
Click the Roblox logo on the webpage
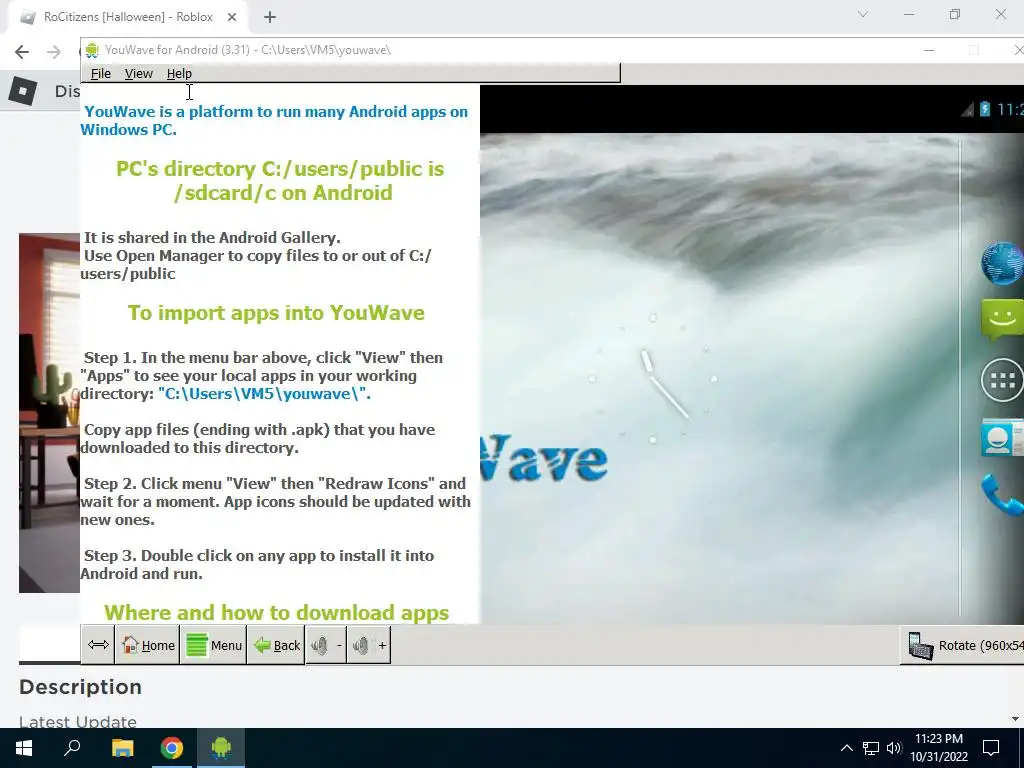click(x=23, y=91)
